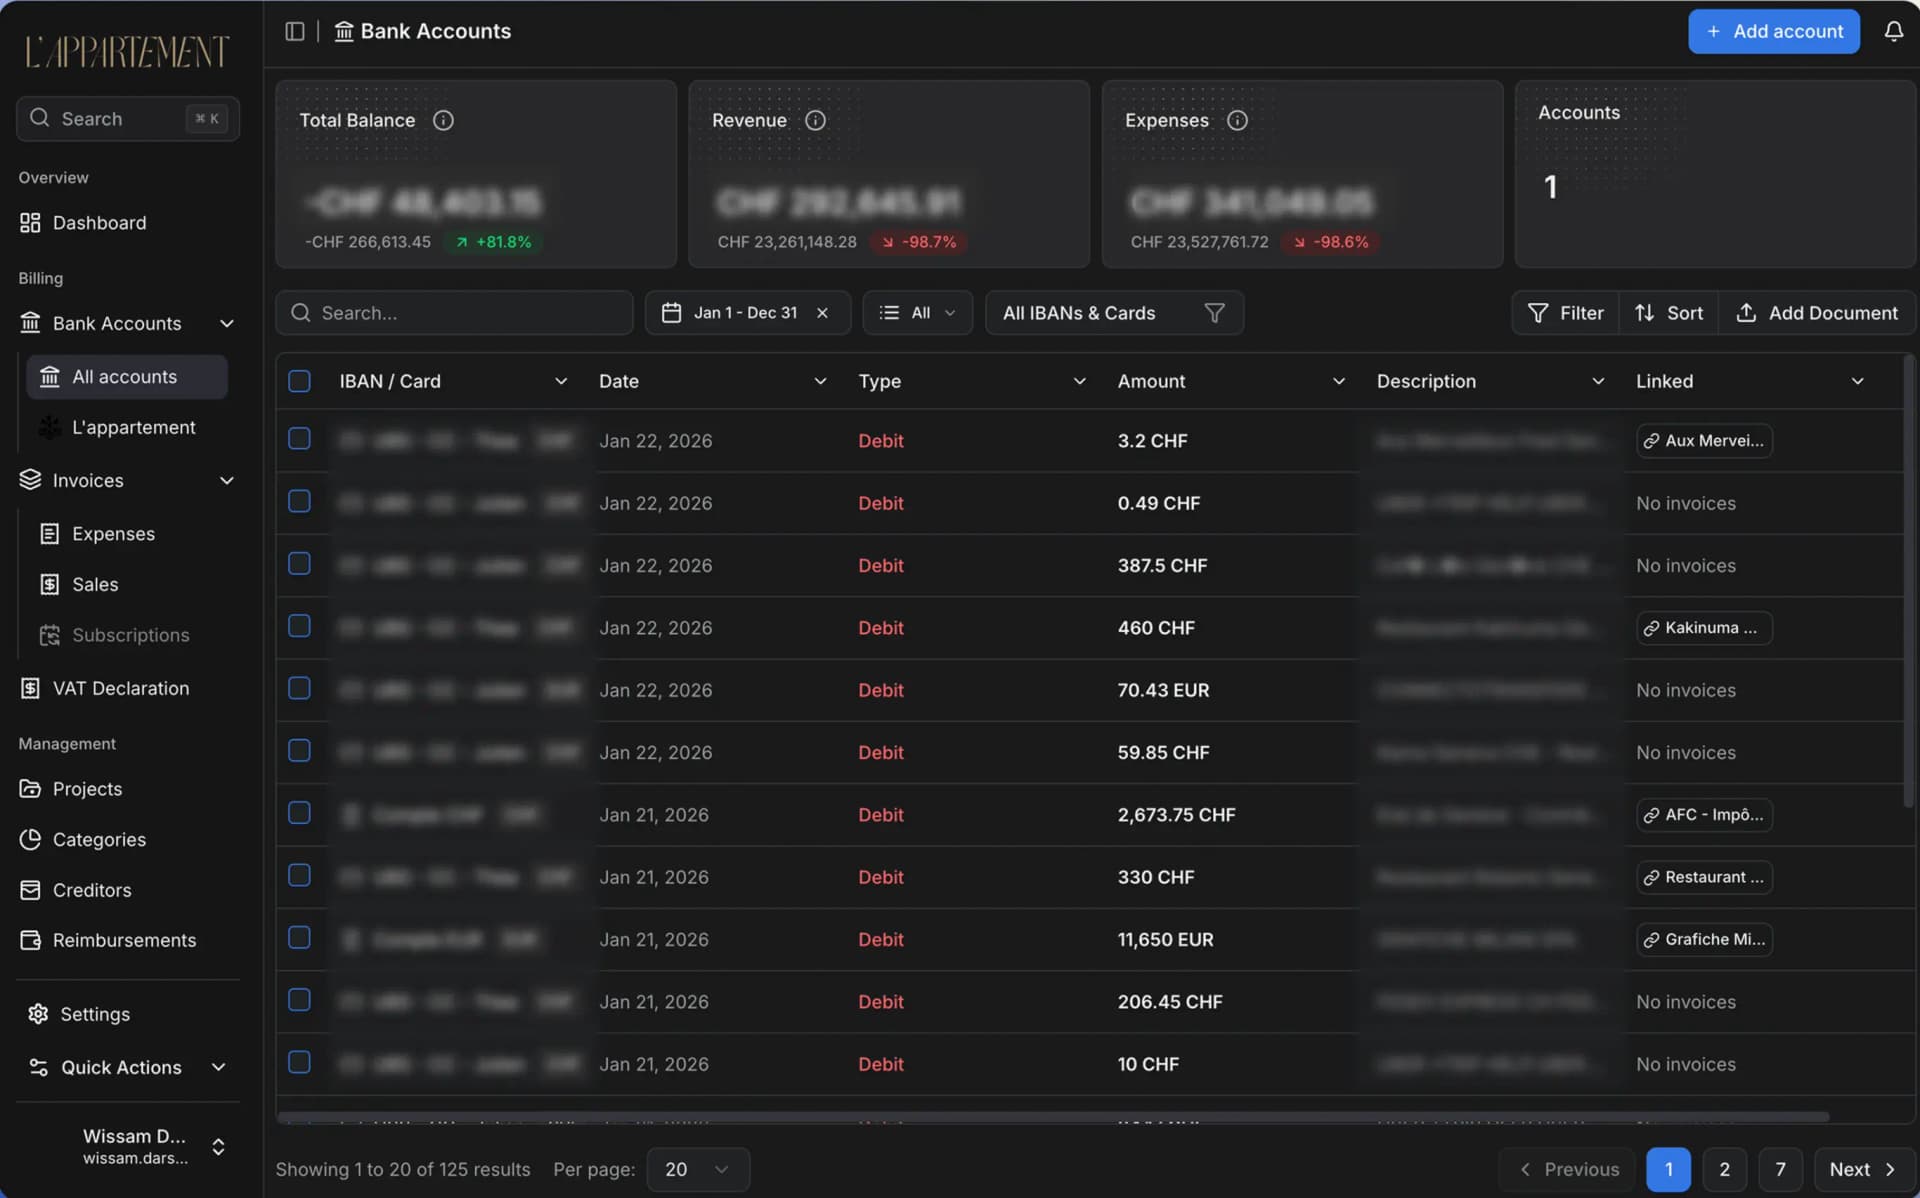Screen dimensions: 1920x1198
Task: Click the Add account button
Action: pos(1773,31)
